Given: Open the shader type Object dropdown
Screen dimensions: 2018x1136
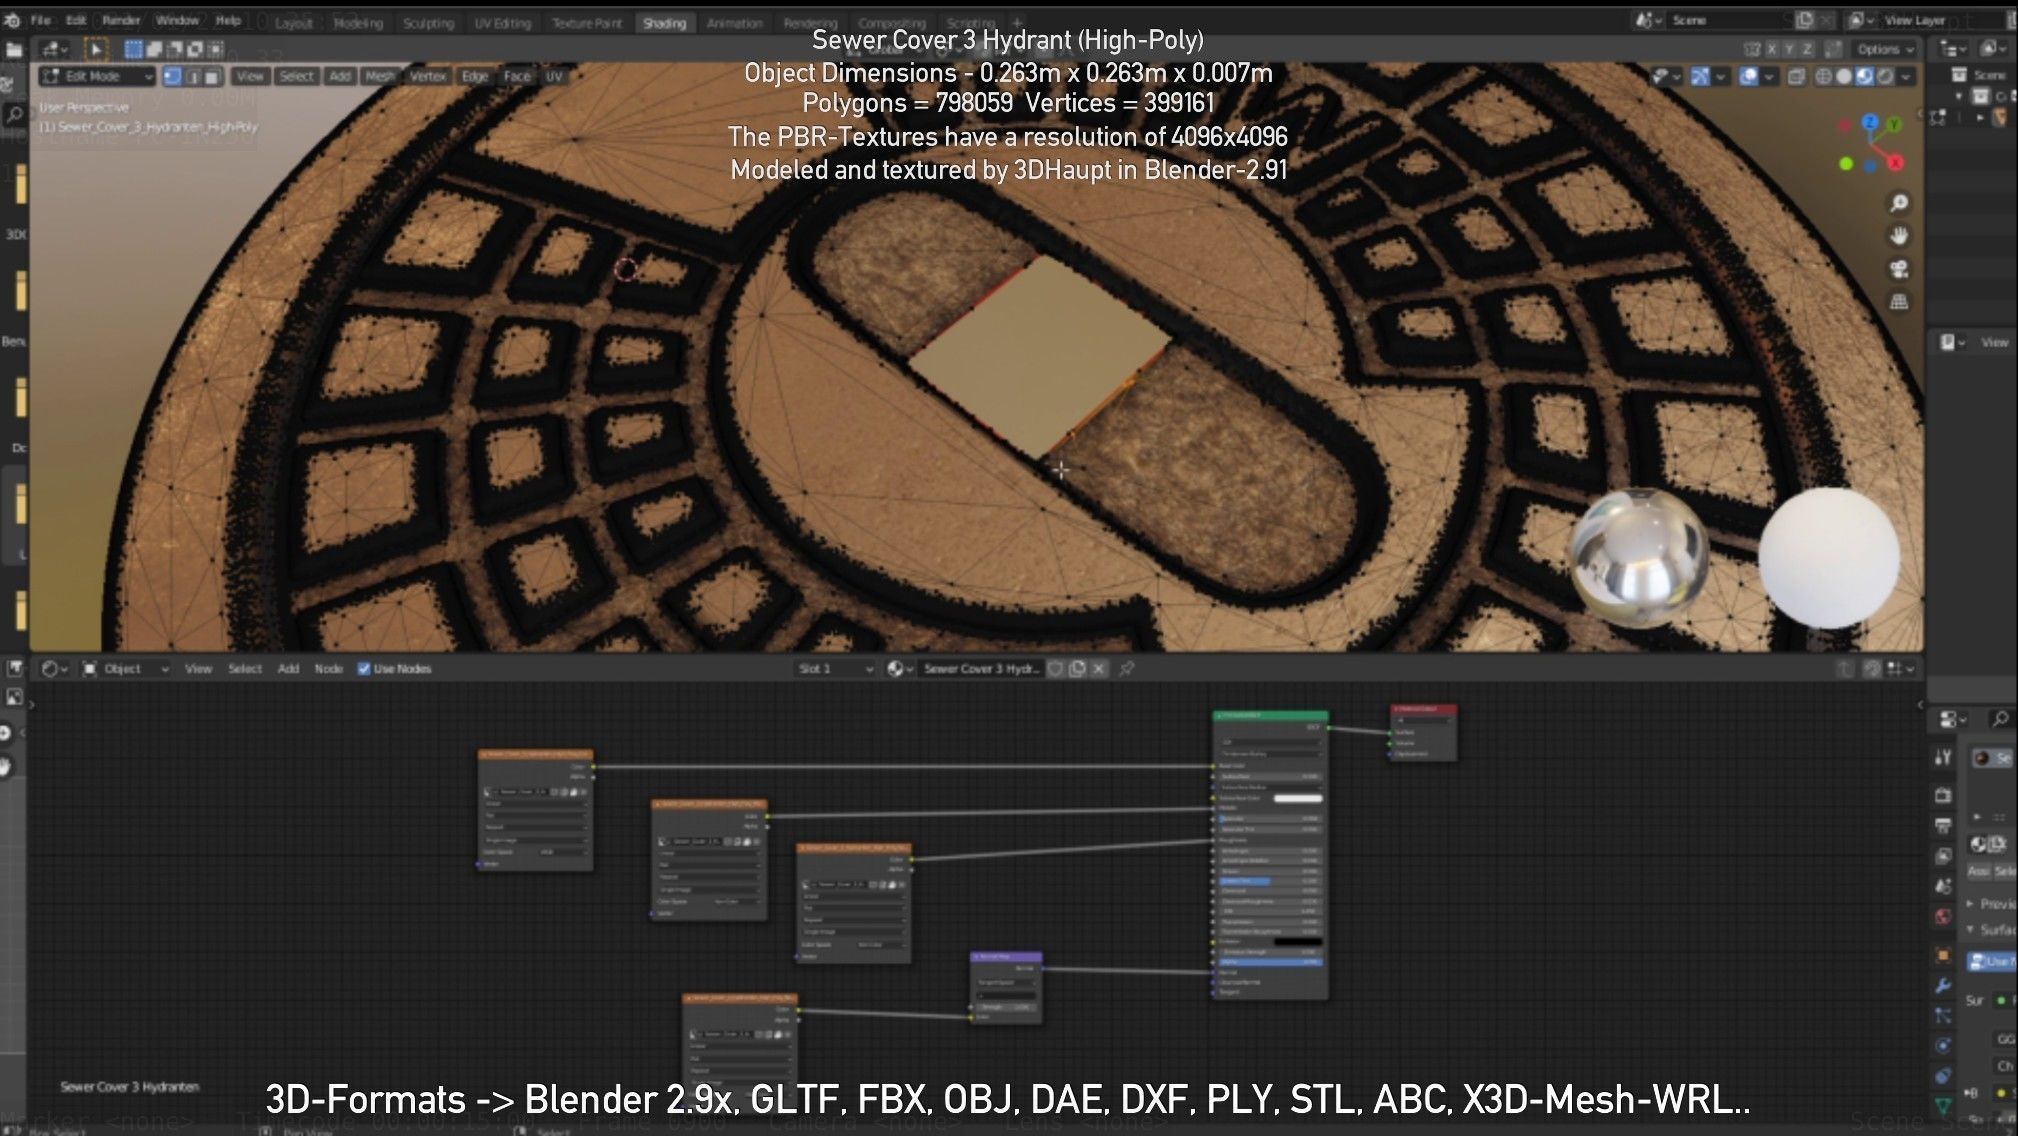Looking at the screenshot, I should click(x=124, y=669).
